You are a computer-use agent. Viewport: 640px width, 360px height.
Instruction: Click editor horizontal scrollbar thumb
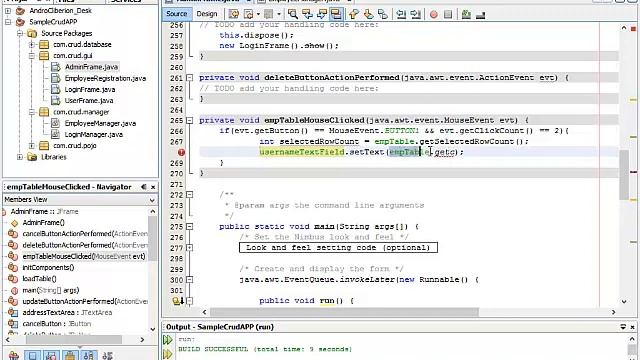(x=344, y=312)
